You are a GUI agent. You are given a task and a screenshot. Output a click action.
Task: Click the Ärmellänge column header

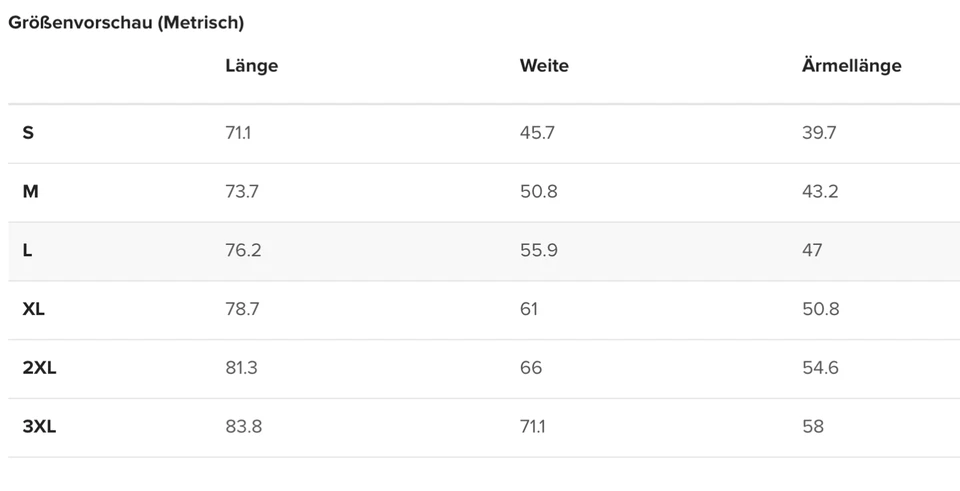(851, 66)
